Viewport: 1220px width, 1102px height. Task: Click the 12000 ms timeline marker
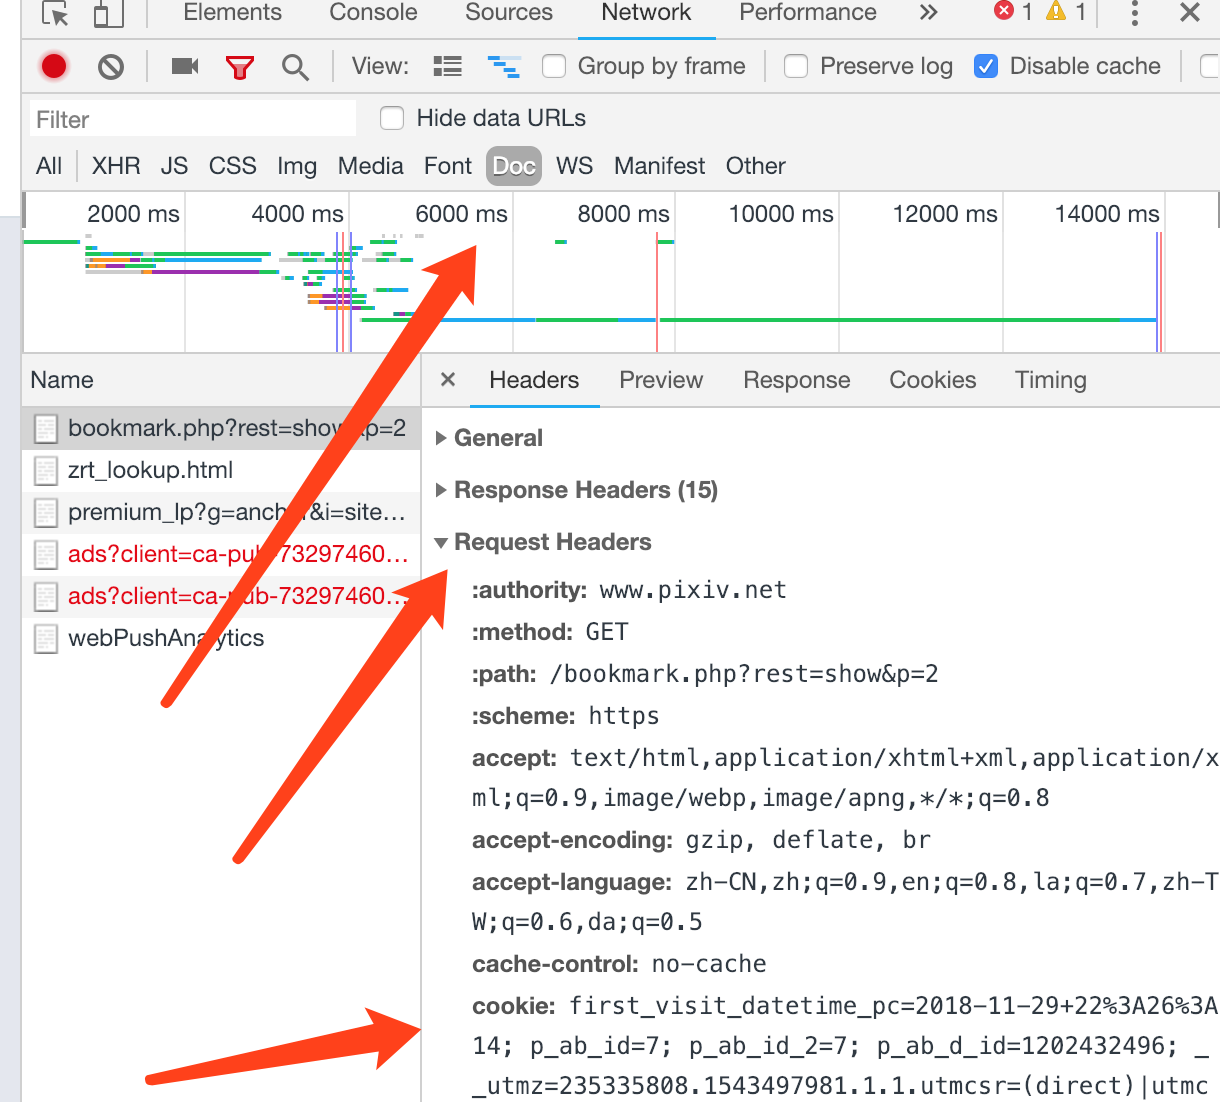(x=945, y=214)
